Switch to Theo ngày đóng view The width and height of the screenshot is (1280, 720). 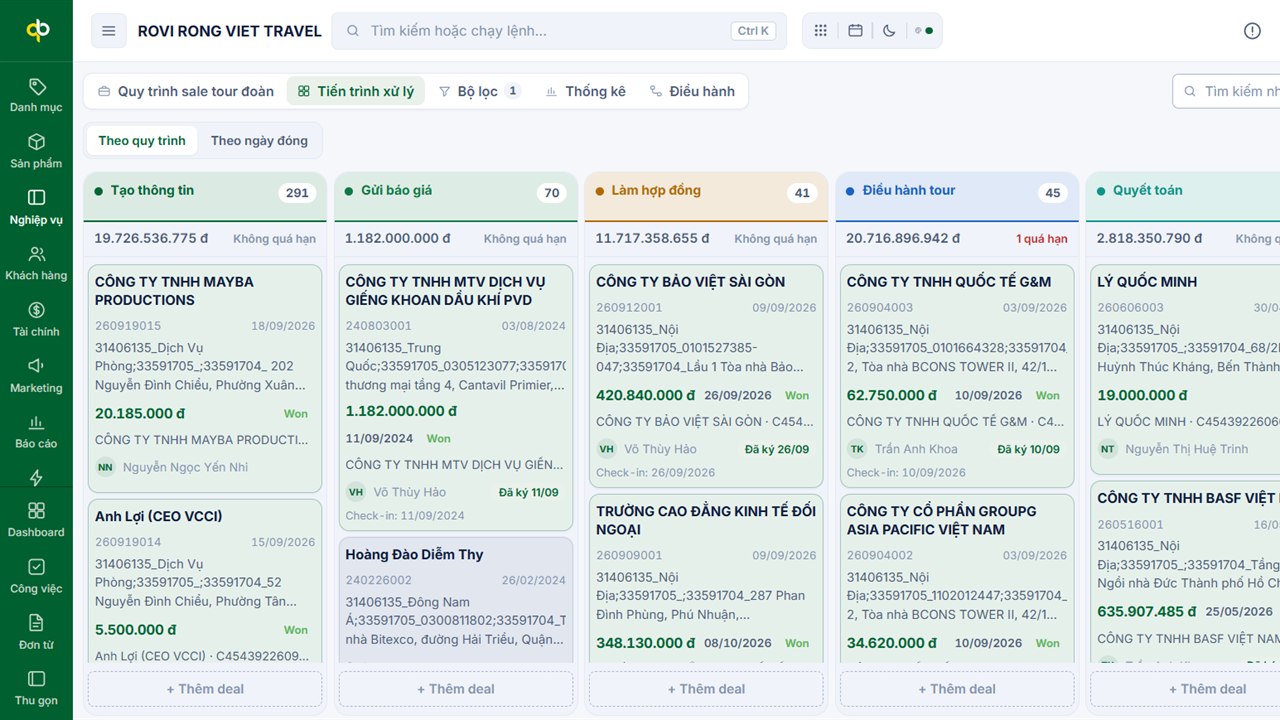[259, 141]
